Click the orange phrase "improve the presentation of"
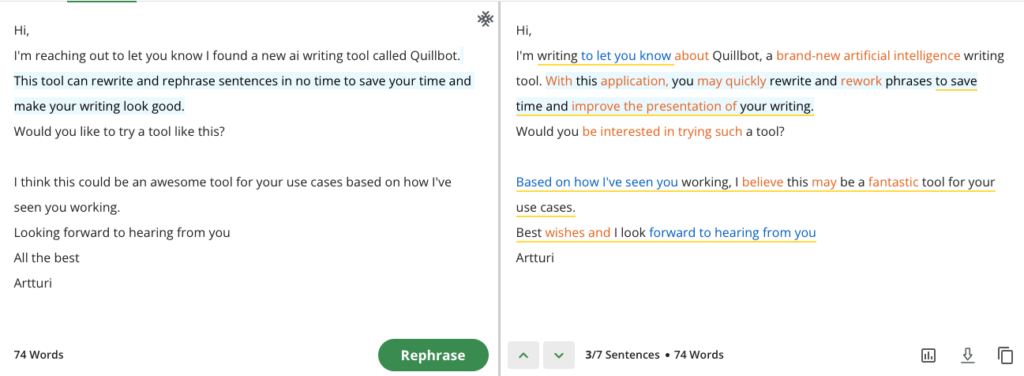 click(x=654, y=106)
